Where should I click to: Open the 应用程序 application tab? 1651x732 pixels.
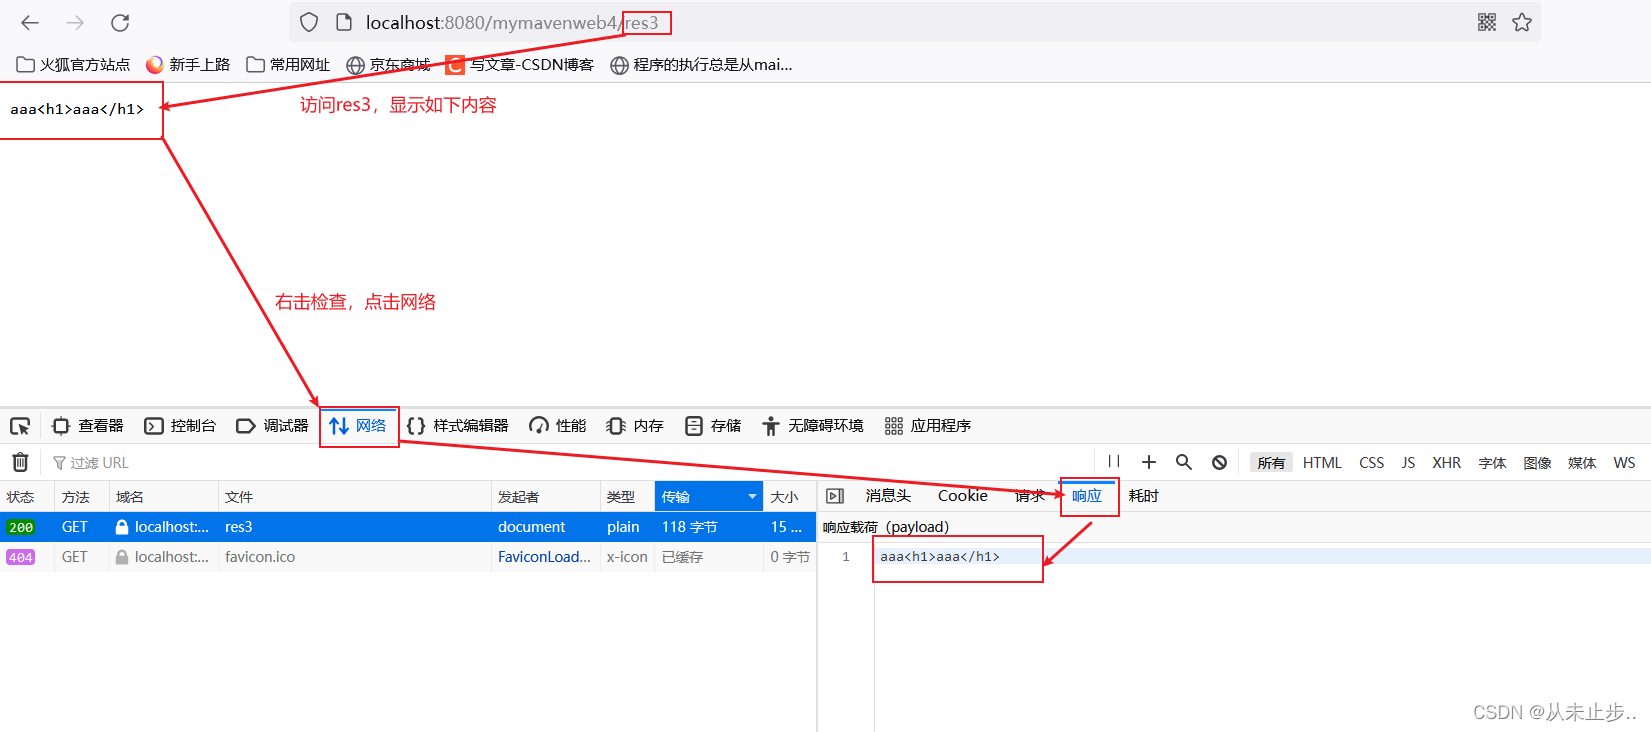928,426
